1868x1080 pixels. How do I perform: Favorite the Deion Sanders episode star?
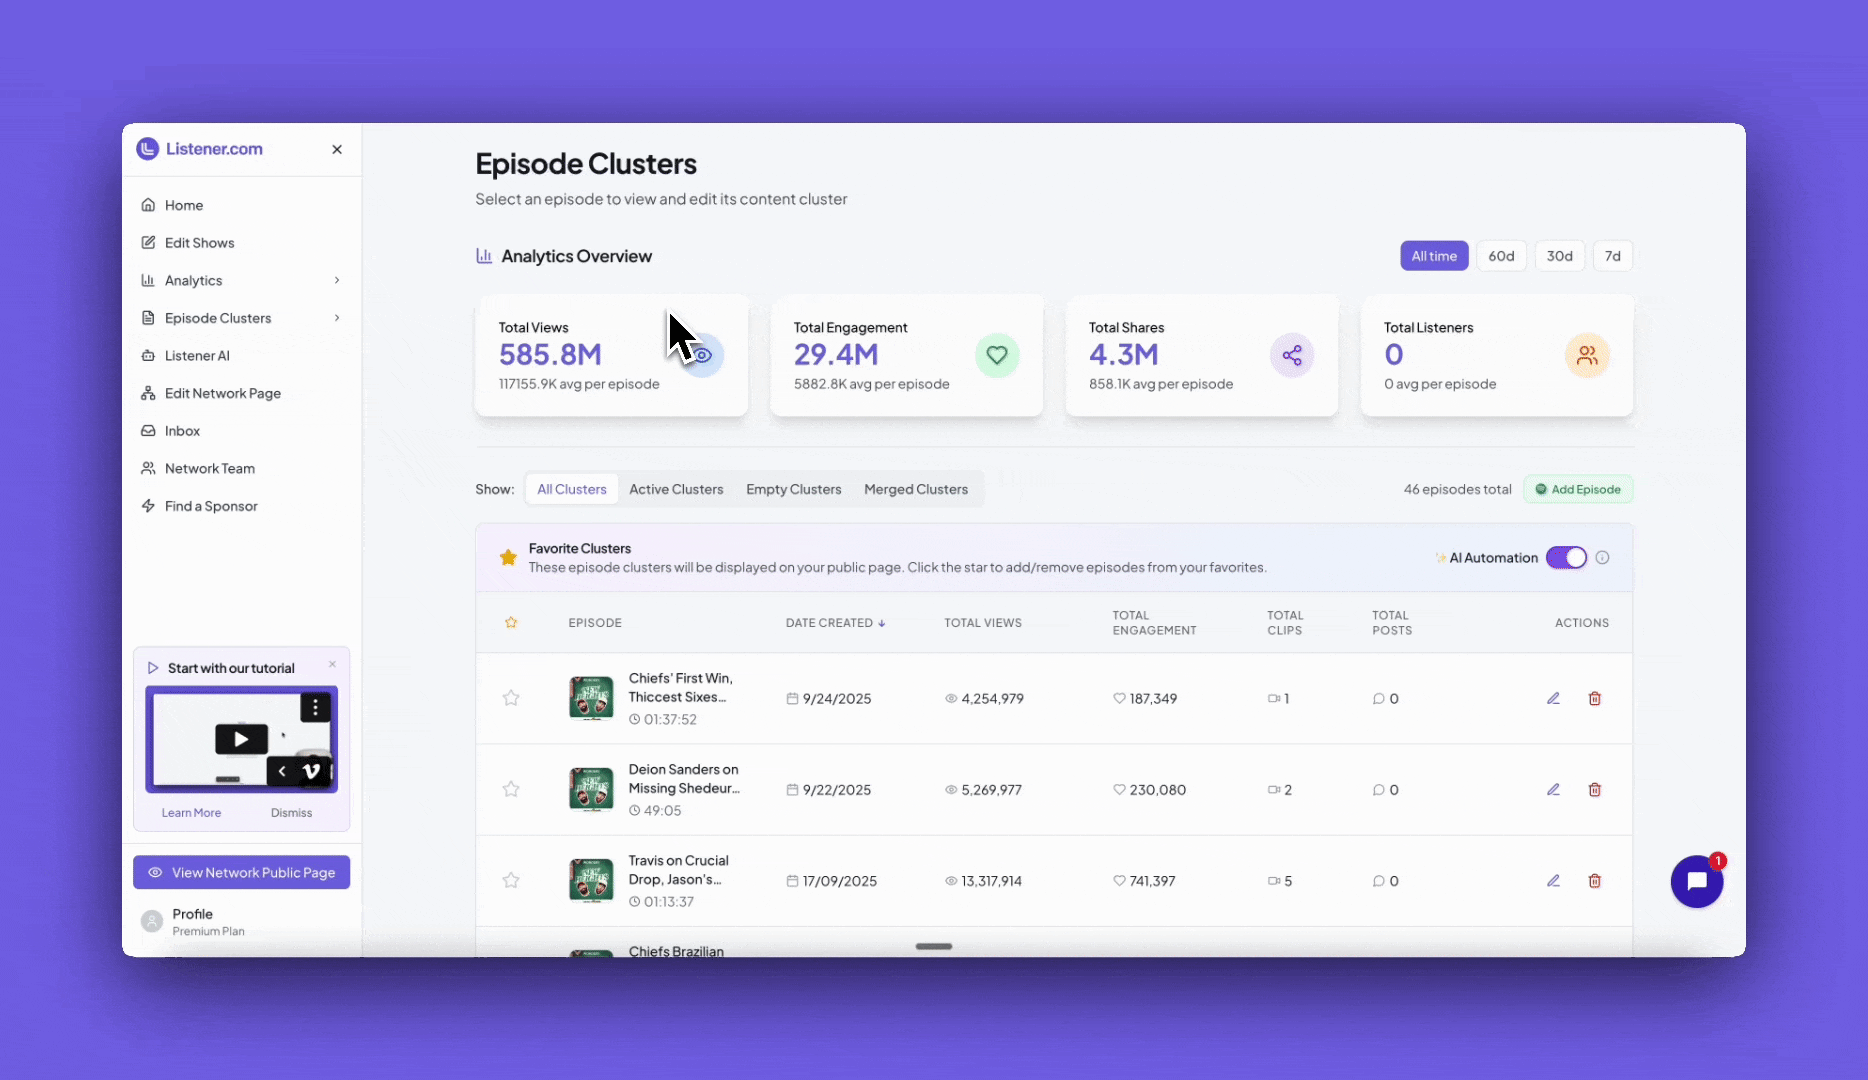tap(511, 789)
